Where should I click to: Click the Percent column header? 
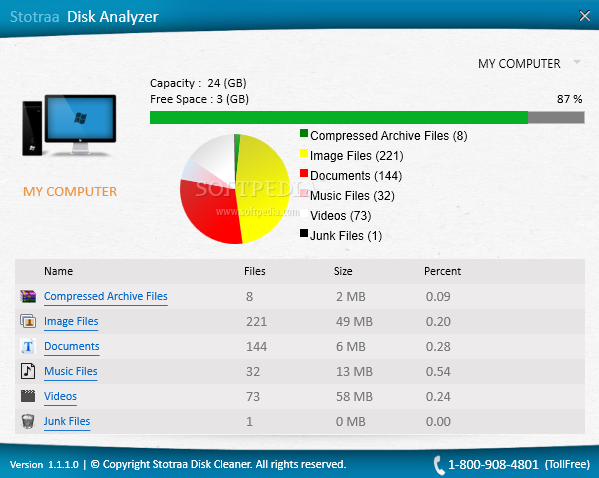point(442,271)
